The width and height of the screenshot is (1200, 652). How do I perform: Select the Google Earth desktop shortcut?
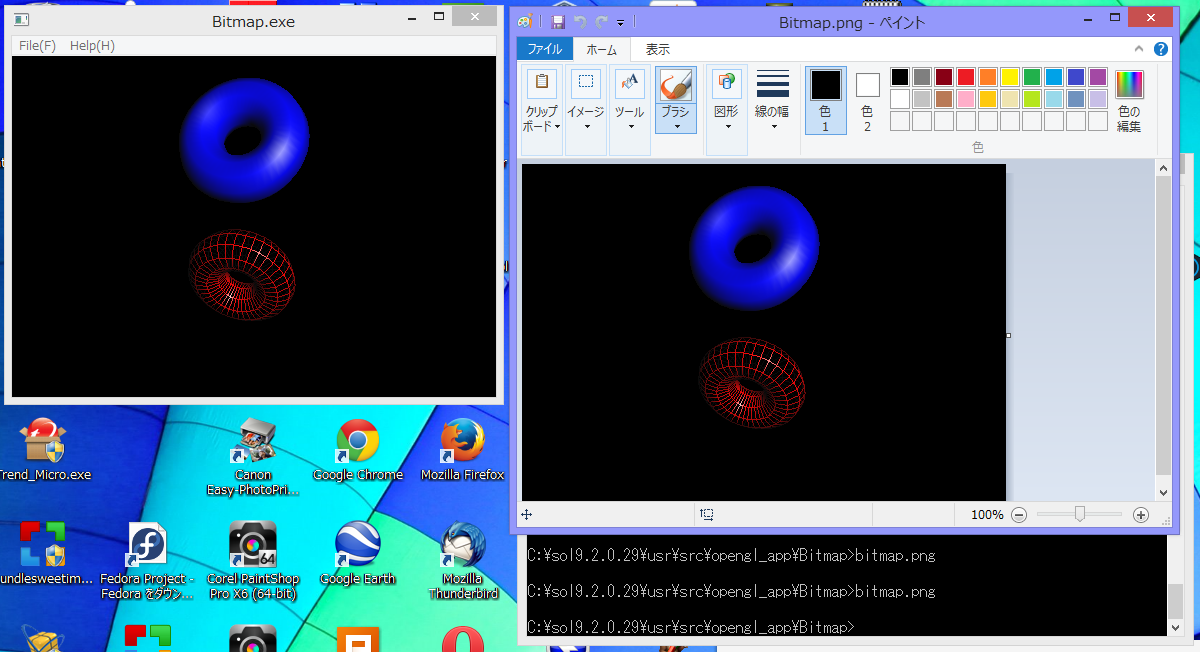click(357, 553)
